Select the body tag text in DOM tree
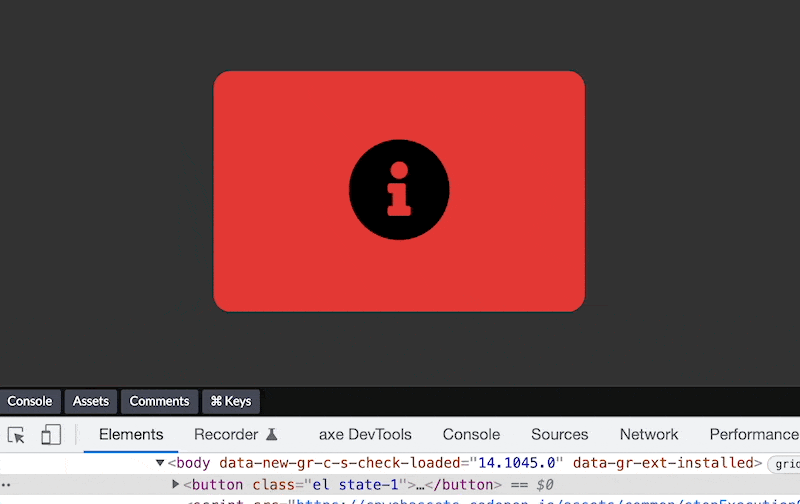 (193, 463)
